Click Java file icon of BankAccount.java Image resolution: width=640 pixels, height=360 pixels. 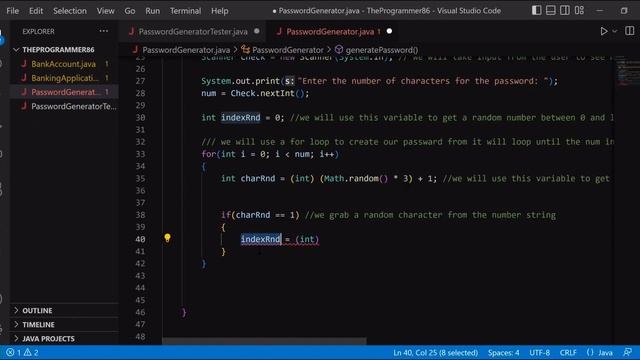point(24,64)
